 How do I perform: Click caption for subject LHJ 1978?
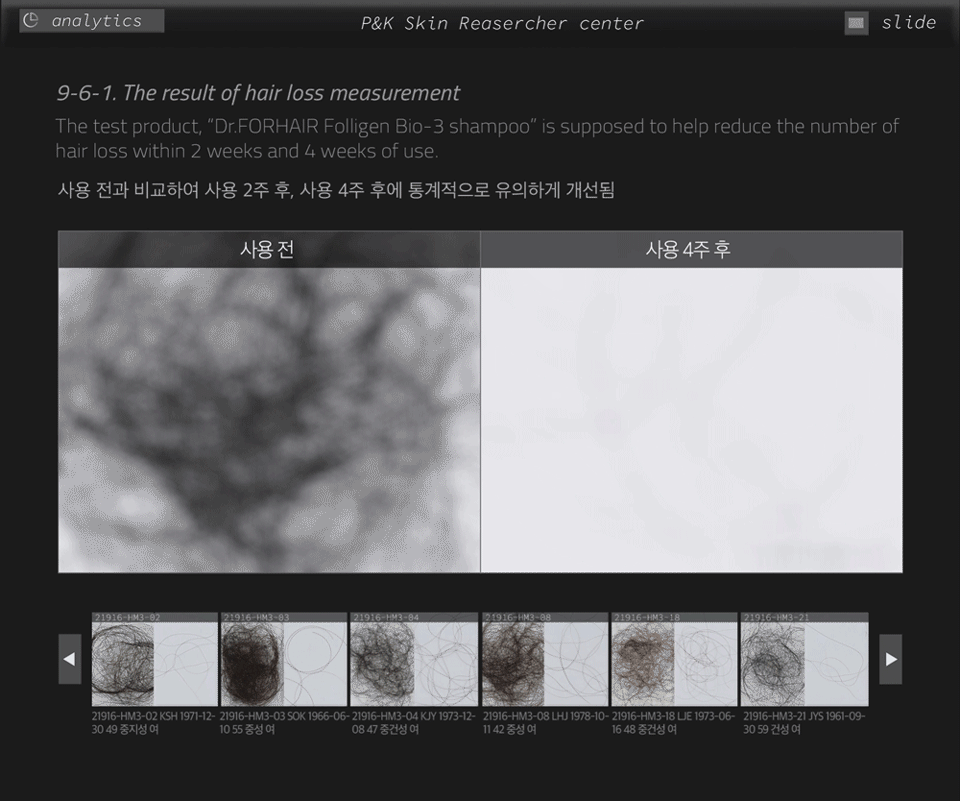pos(544,722)
